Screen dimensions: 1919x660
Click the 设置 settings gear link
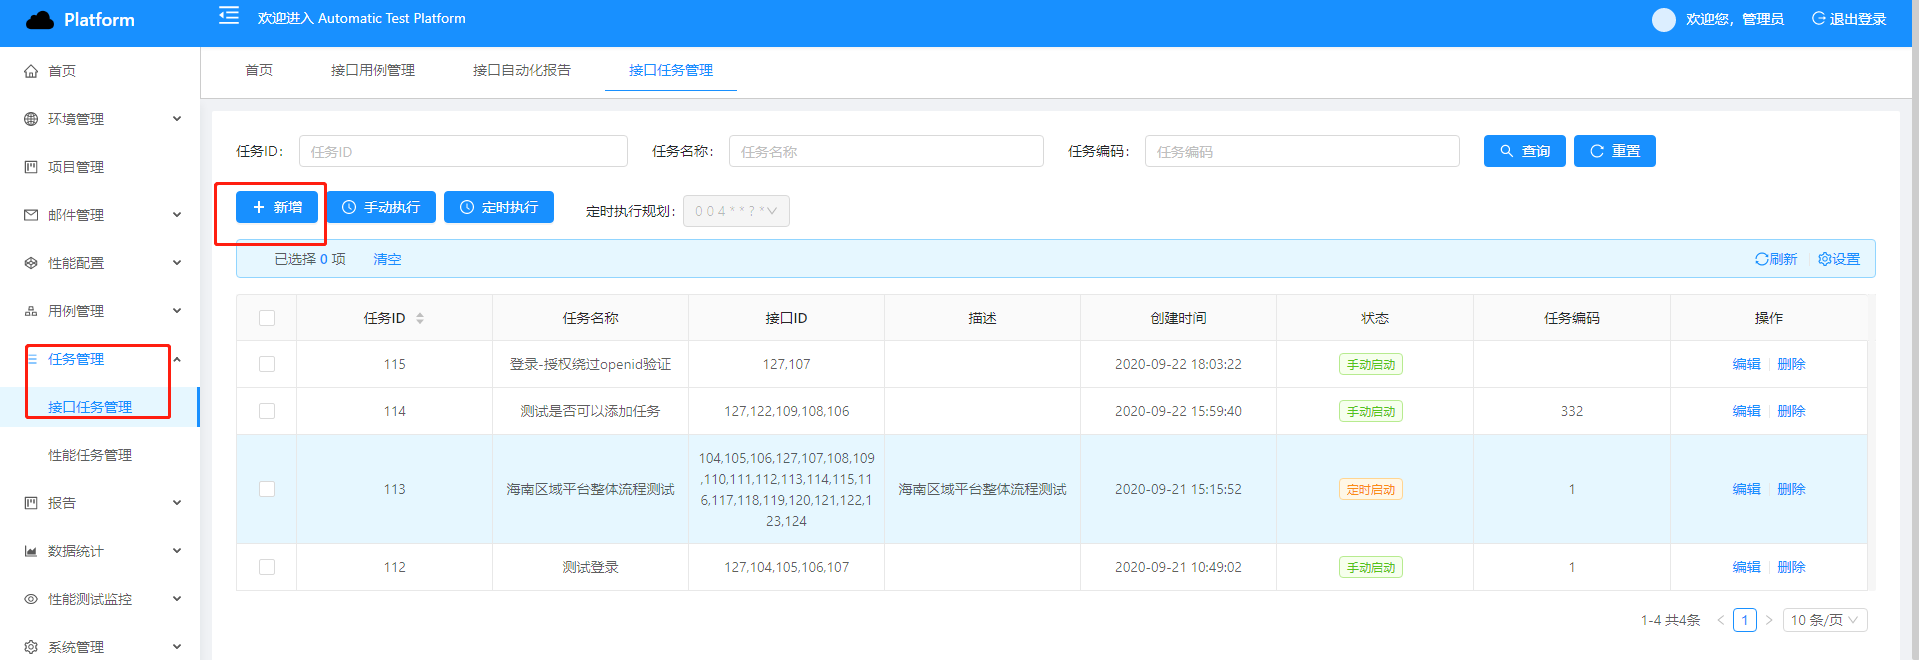click(x=1839, y=259)
